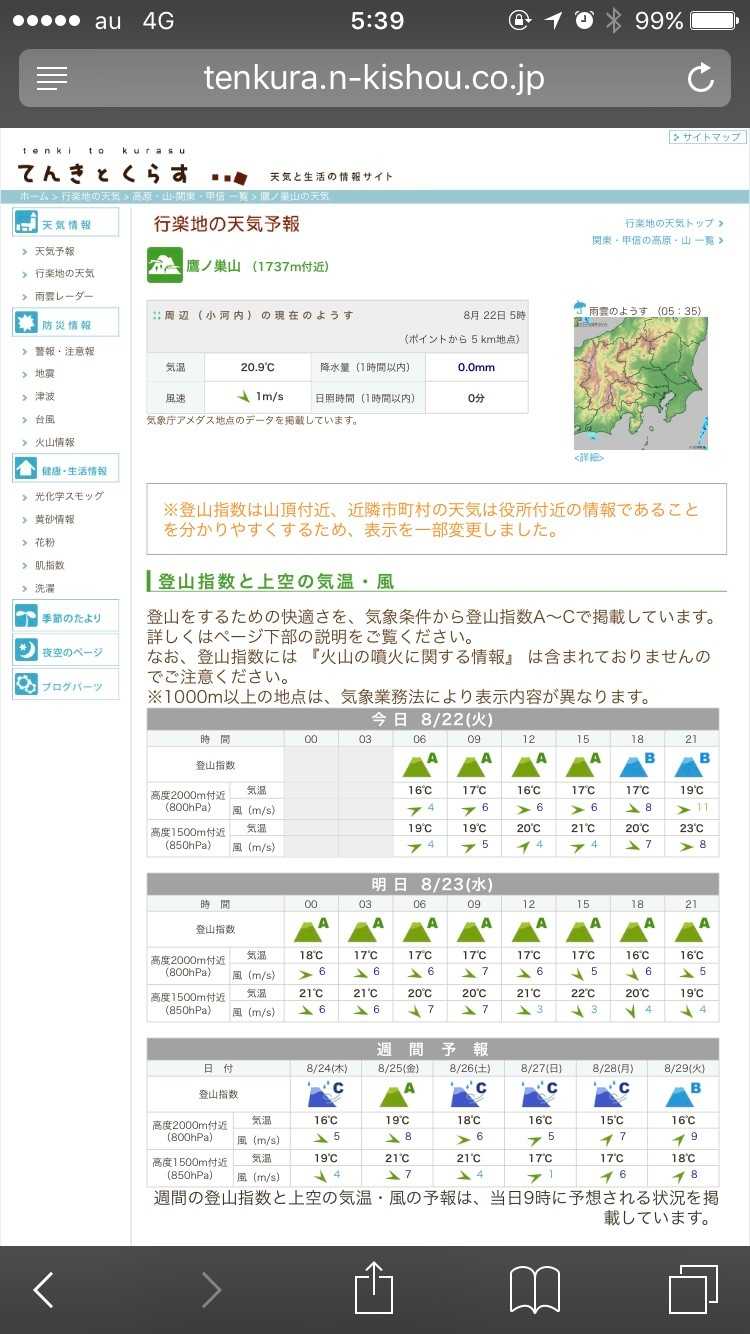The height and width of the screenshot is (1334, 750).
Task: Open Safari bookmarks book icon
Action: 534,1289
